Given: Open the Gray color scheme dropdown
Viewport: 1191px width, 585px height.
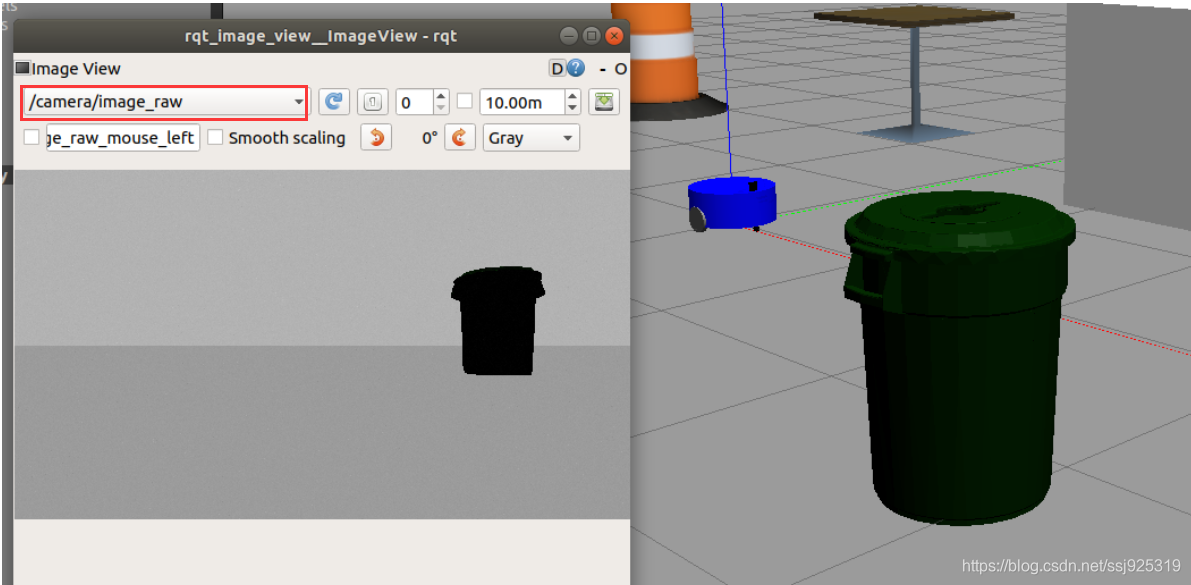Looking at the screenshot, I should click(531, 138).
